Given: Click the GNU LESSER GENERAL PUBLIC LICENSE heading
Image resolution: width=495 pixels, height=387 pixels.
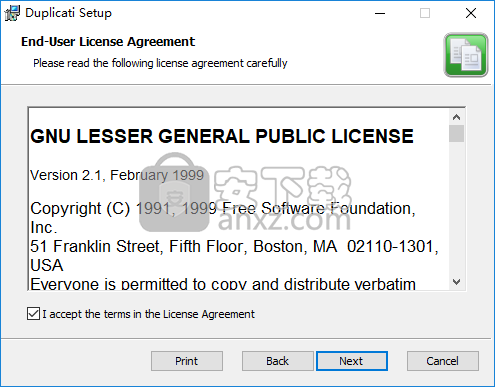Looking at the screenshot, I should 222,136.
